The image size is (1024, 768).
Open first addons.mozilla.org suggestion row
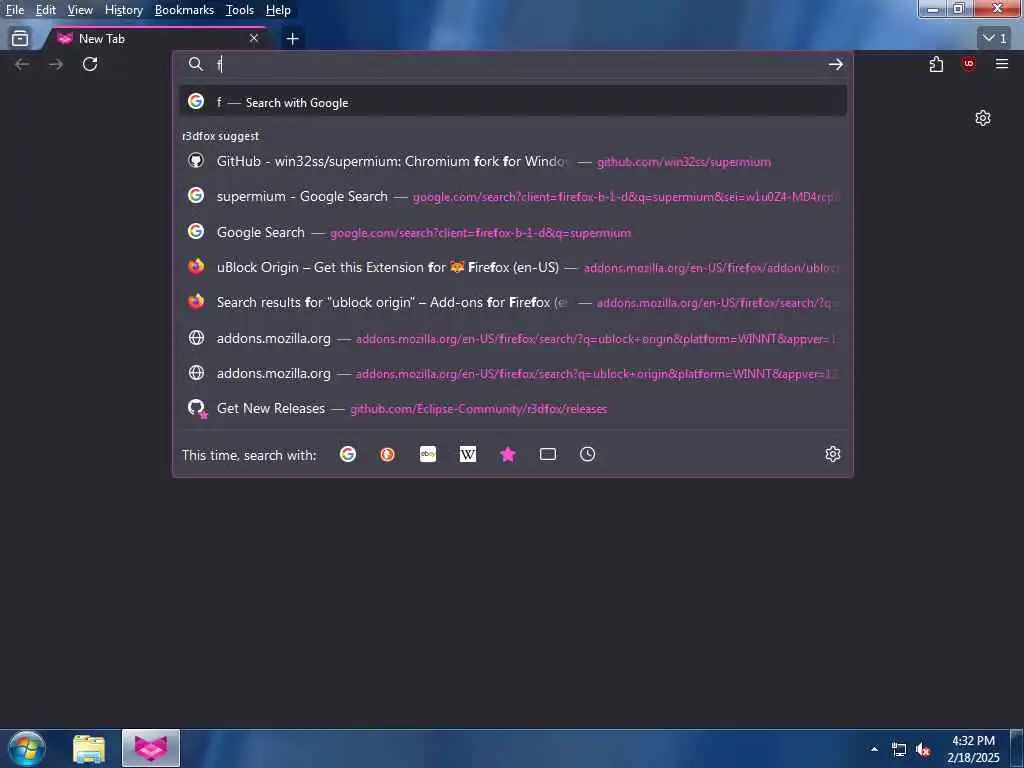pos(513,338)
